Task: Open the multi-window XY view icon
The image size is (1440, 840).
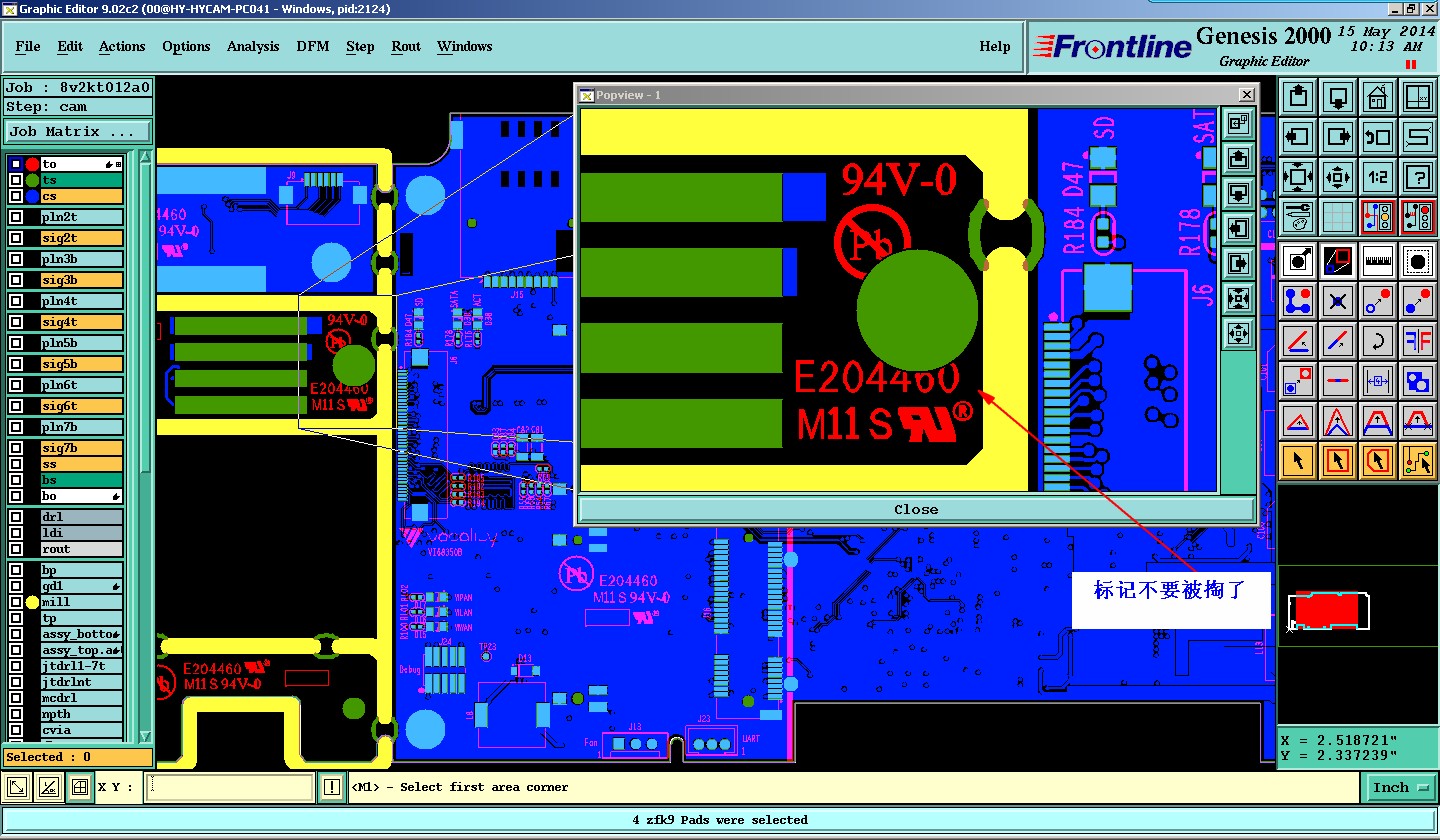Action: (x=1418, y=98)
